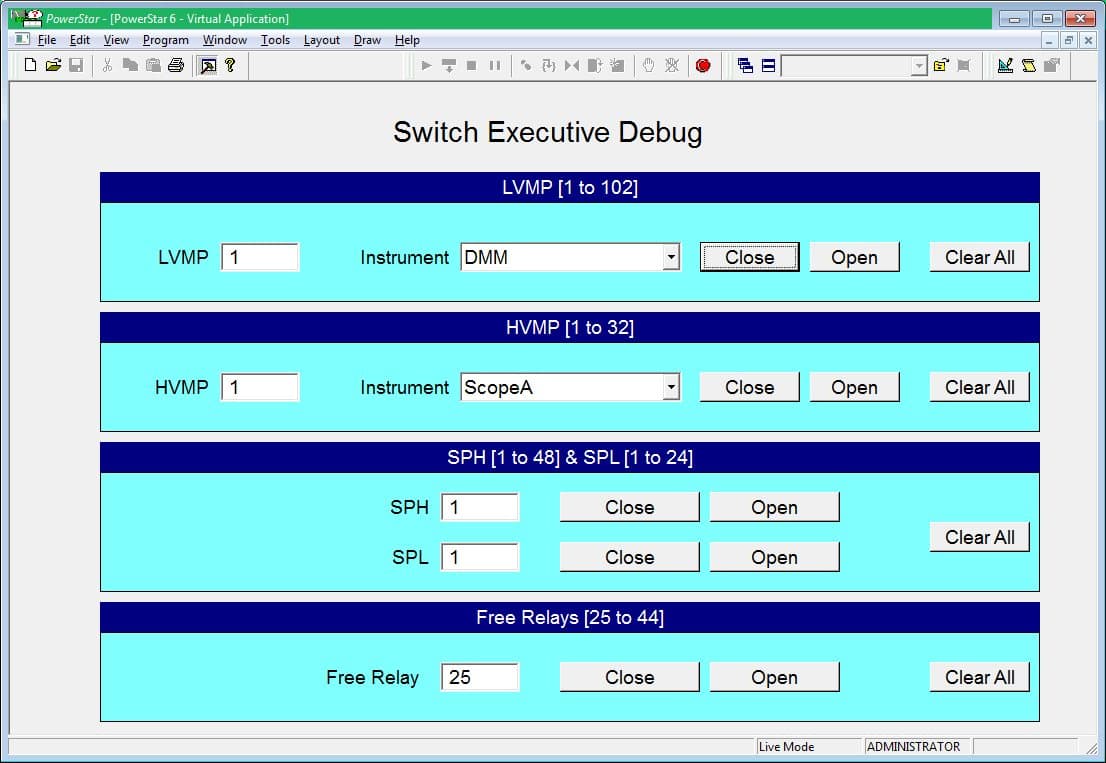Click the bowtie-shaped debug icon
This screenshot has height=763, width=1106.
572,66
